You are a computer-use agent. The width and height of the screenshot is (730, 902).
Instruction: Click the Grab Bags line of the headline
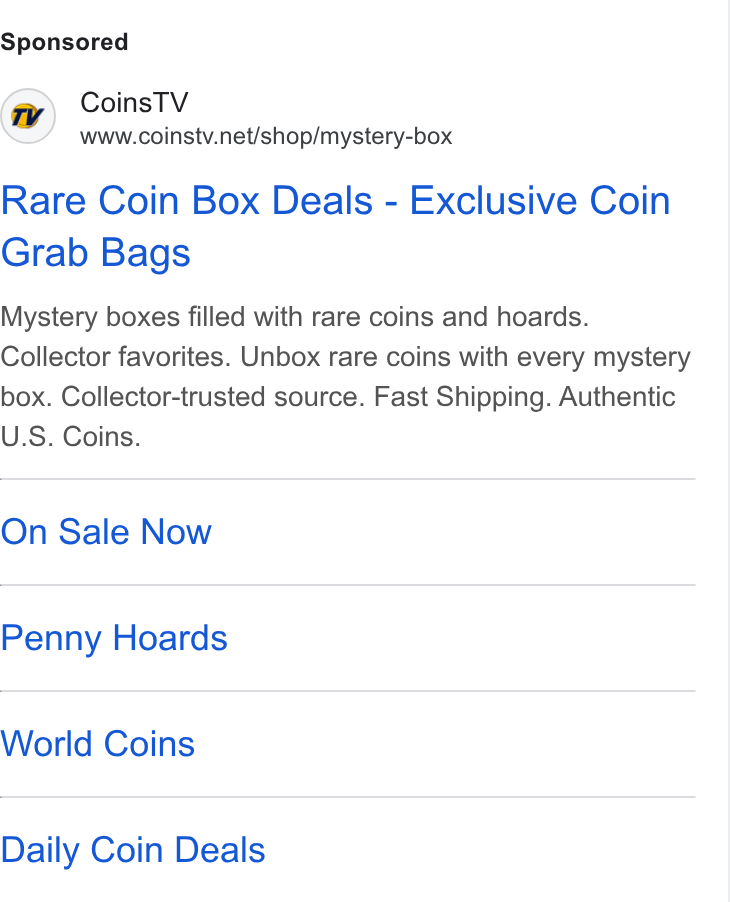click(95, 253)
